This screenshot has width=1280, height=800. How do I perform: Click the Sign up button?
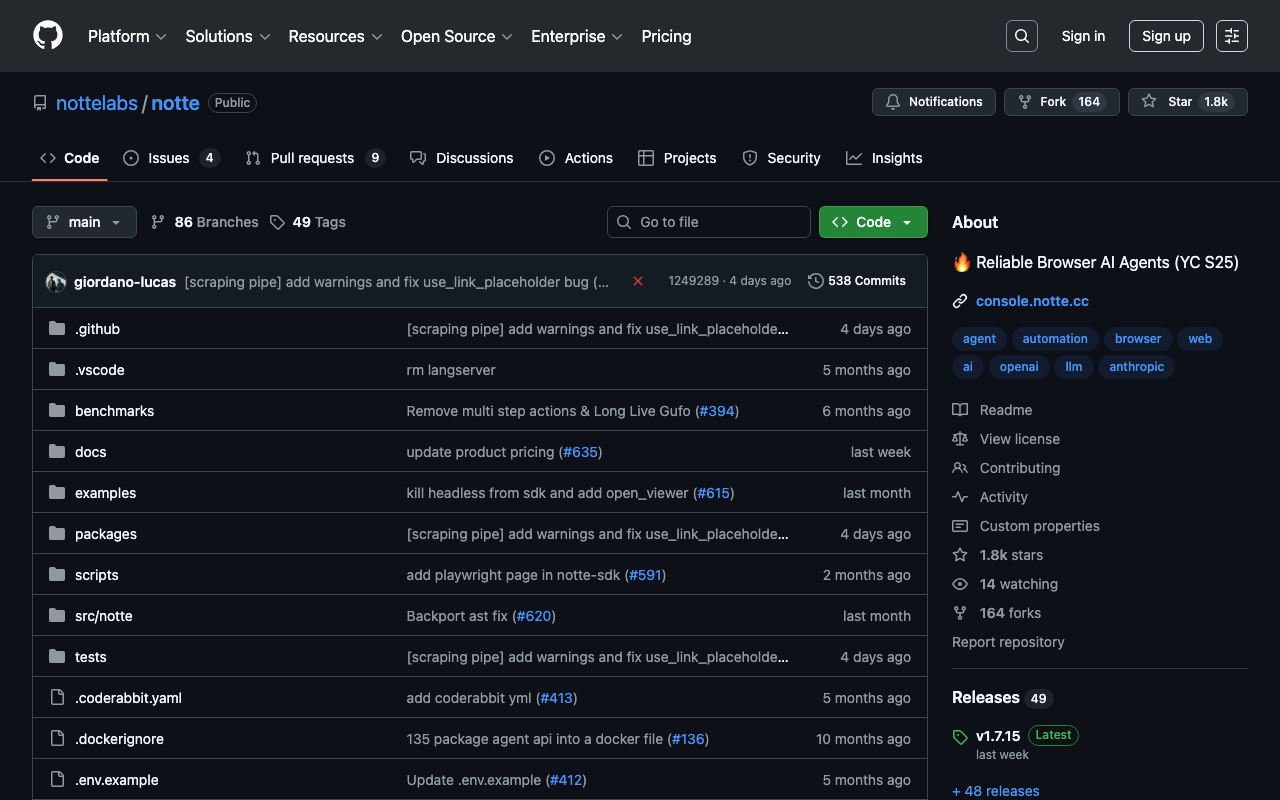coord(1166,36)
